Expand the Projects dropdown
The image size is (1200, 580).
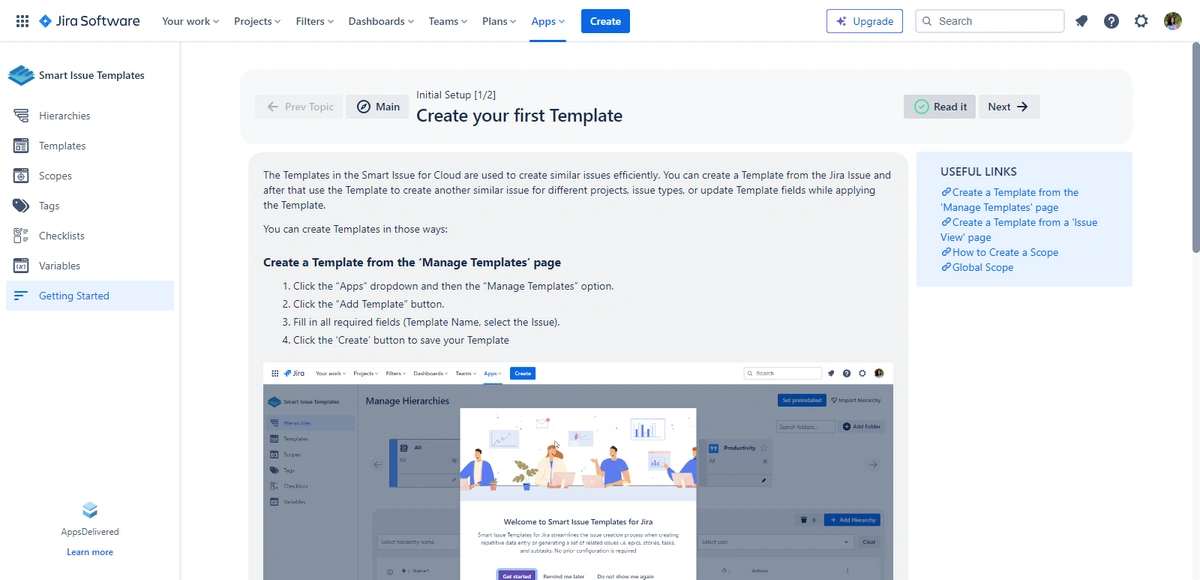pyautogui.click(x=257, y=21)
